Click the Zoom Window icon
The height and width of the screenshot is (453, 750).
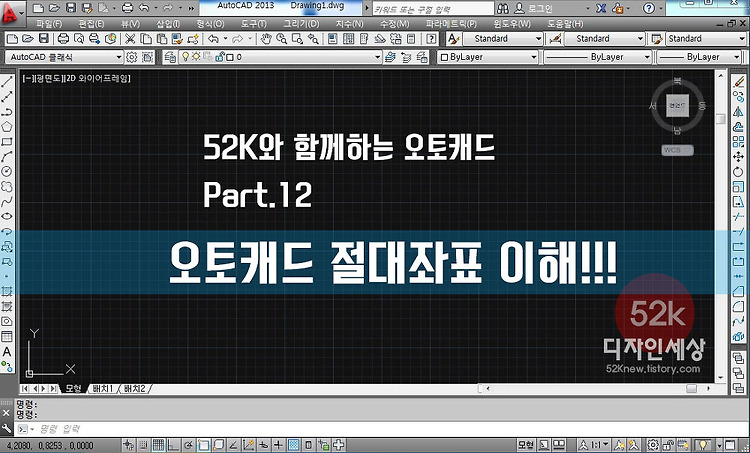(297, 39)
